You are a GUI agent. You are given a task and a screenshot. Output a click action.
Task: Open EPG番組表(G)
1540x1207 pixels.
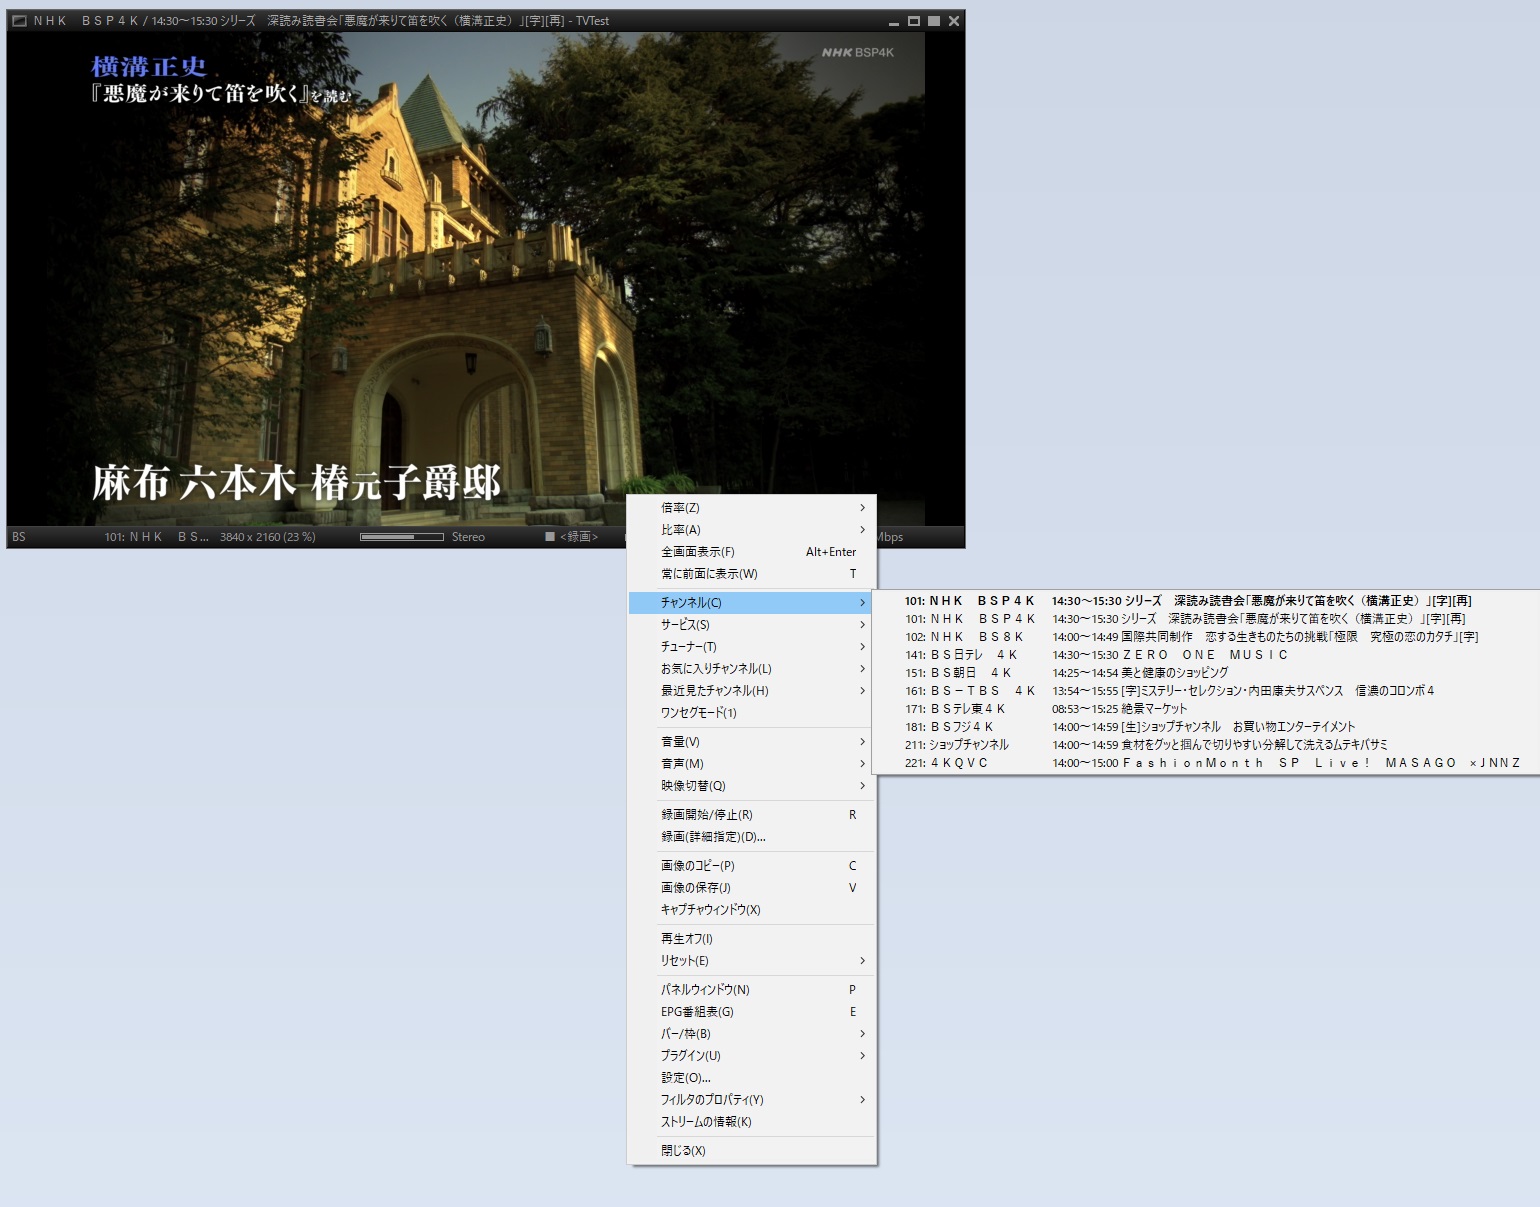click(x=751, y=1012)
